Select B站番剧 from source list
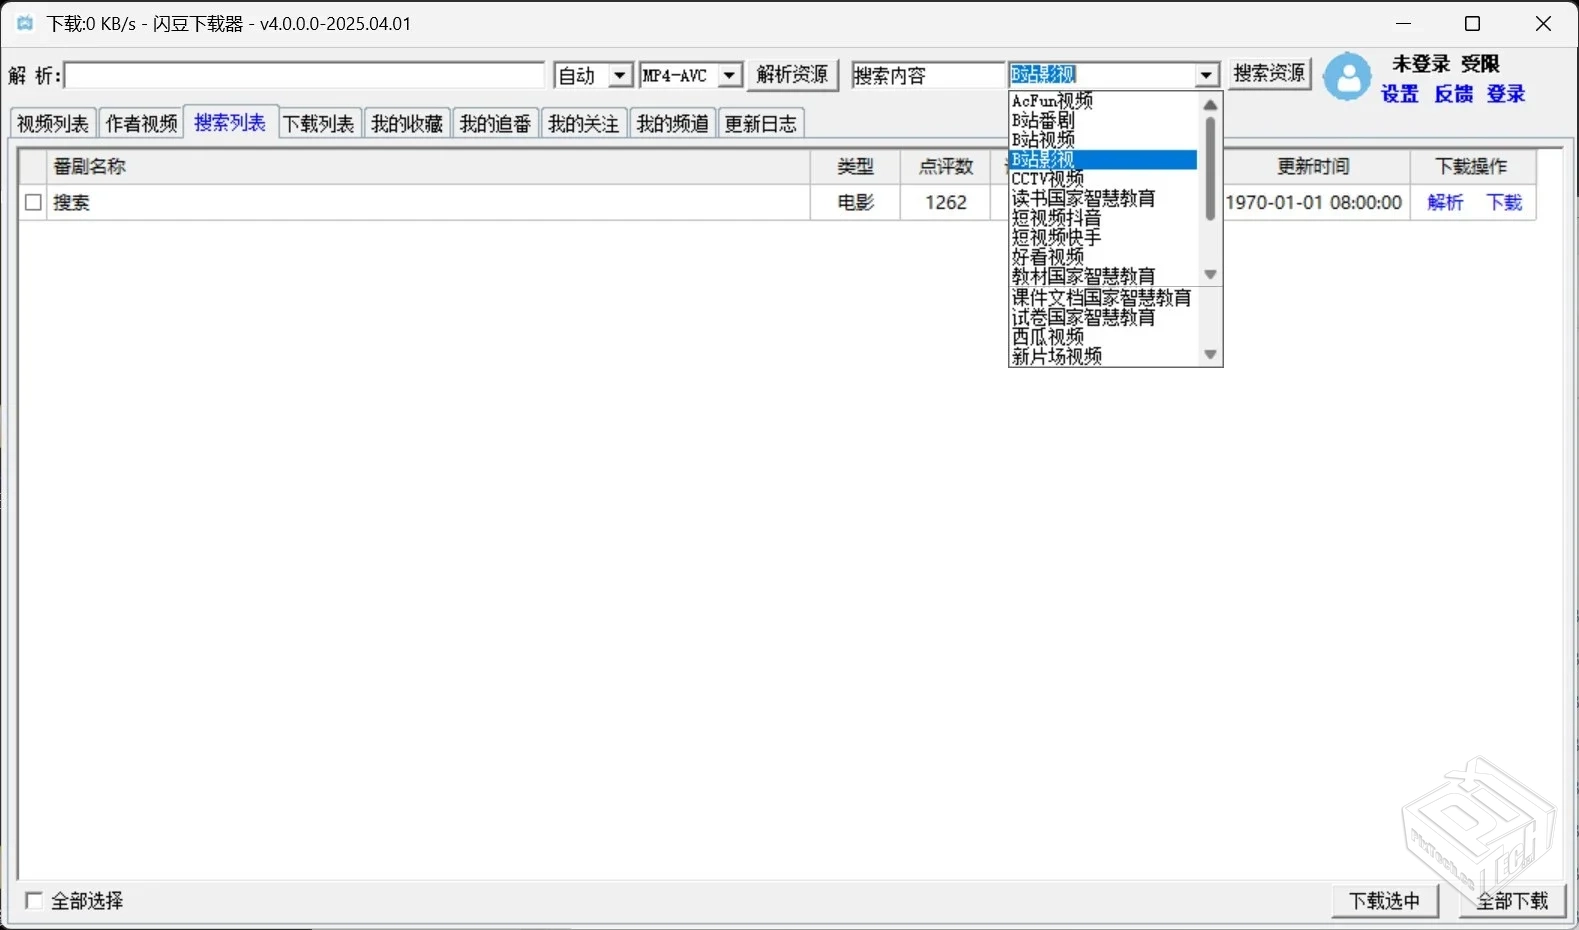 [1043, 121]
